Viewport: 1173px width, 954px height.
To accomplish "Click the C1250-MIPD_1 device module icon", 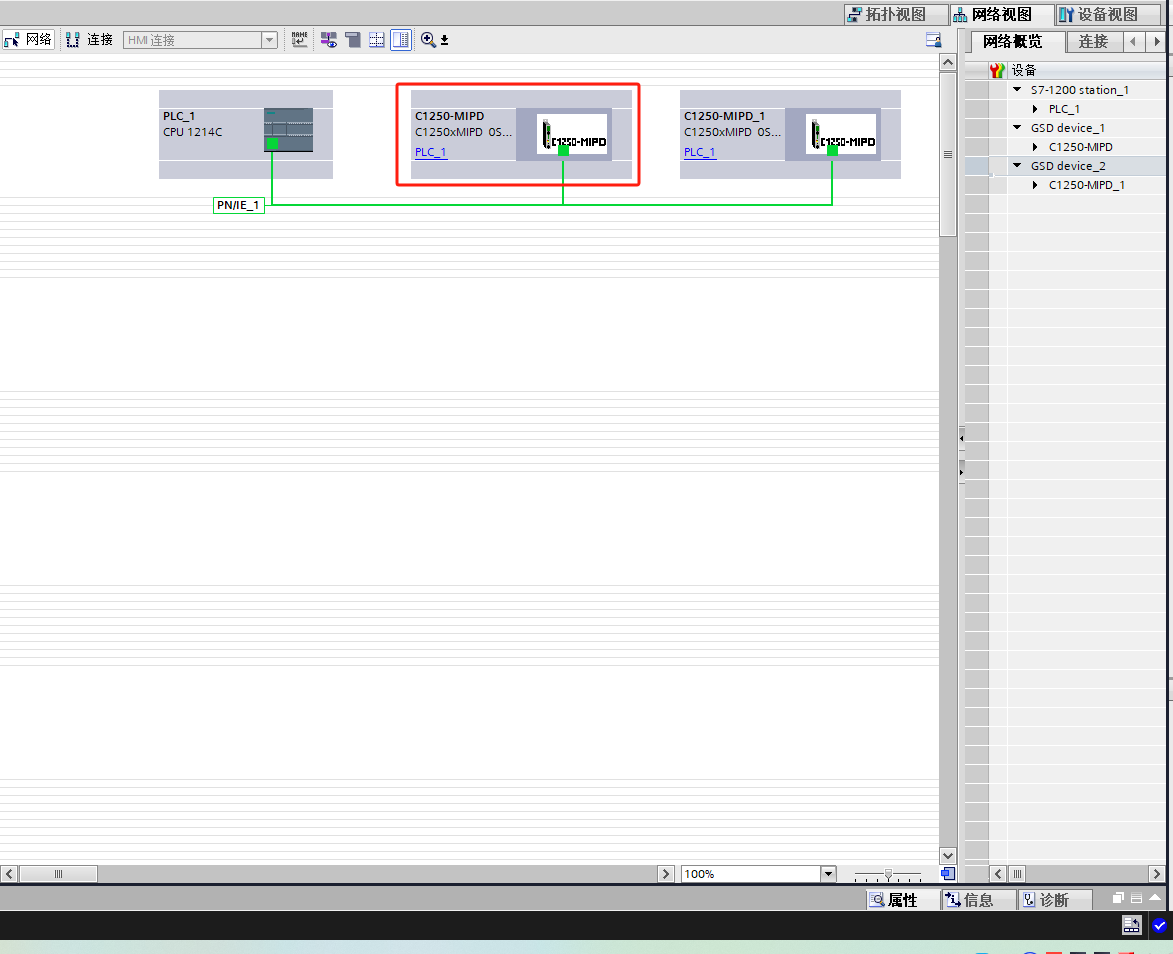I will click(840, 134).
